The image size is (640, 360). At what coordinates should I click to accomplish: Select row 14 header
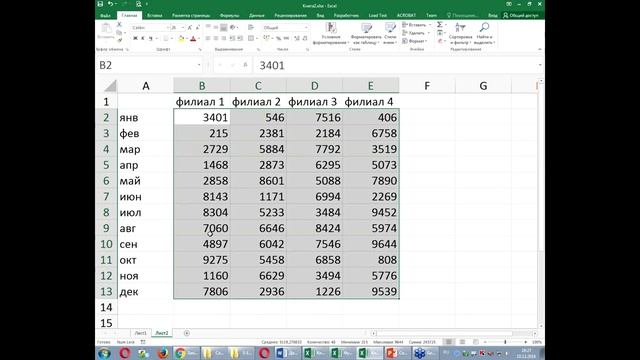pos(106,307)
